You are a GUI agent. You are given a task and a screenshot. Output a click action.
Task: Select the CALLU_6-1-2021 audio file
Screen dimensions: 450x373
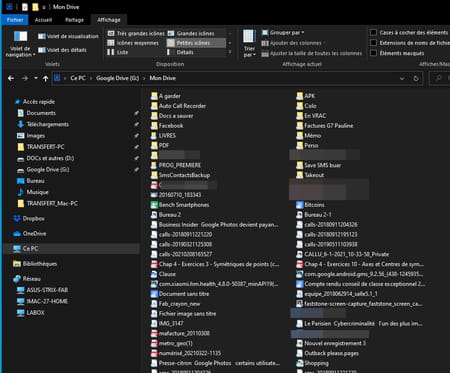pos(347,254)
